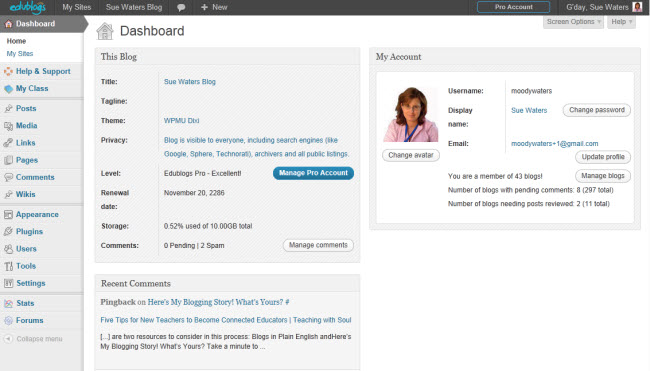Click the Change avatar button
The width and height of the screenshot is (650, 371).
411,155
